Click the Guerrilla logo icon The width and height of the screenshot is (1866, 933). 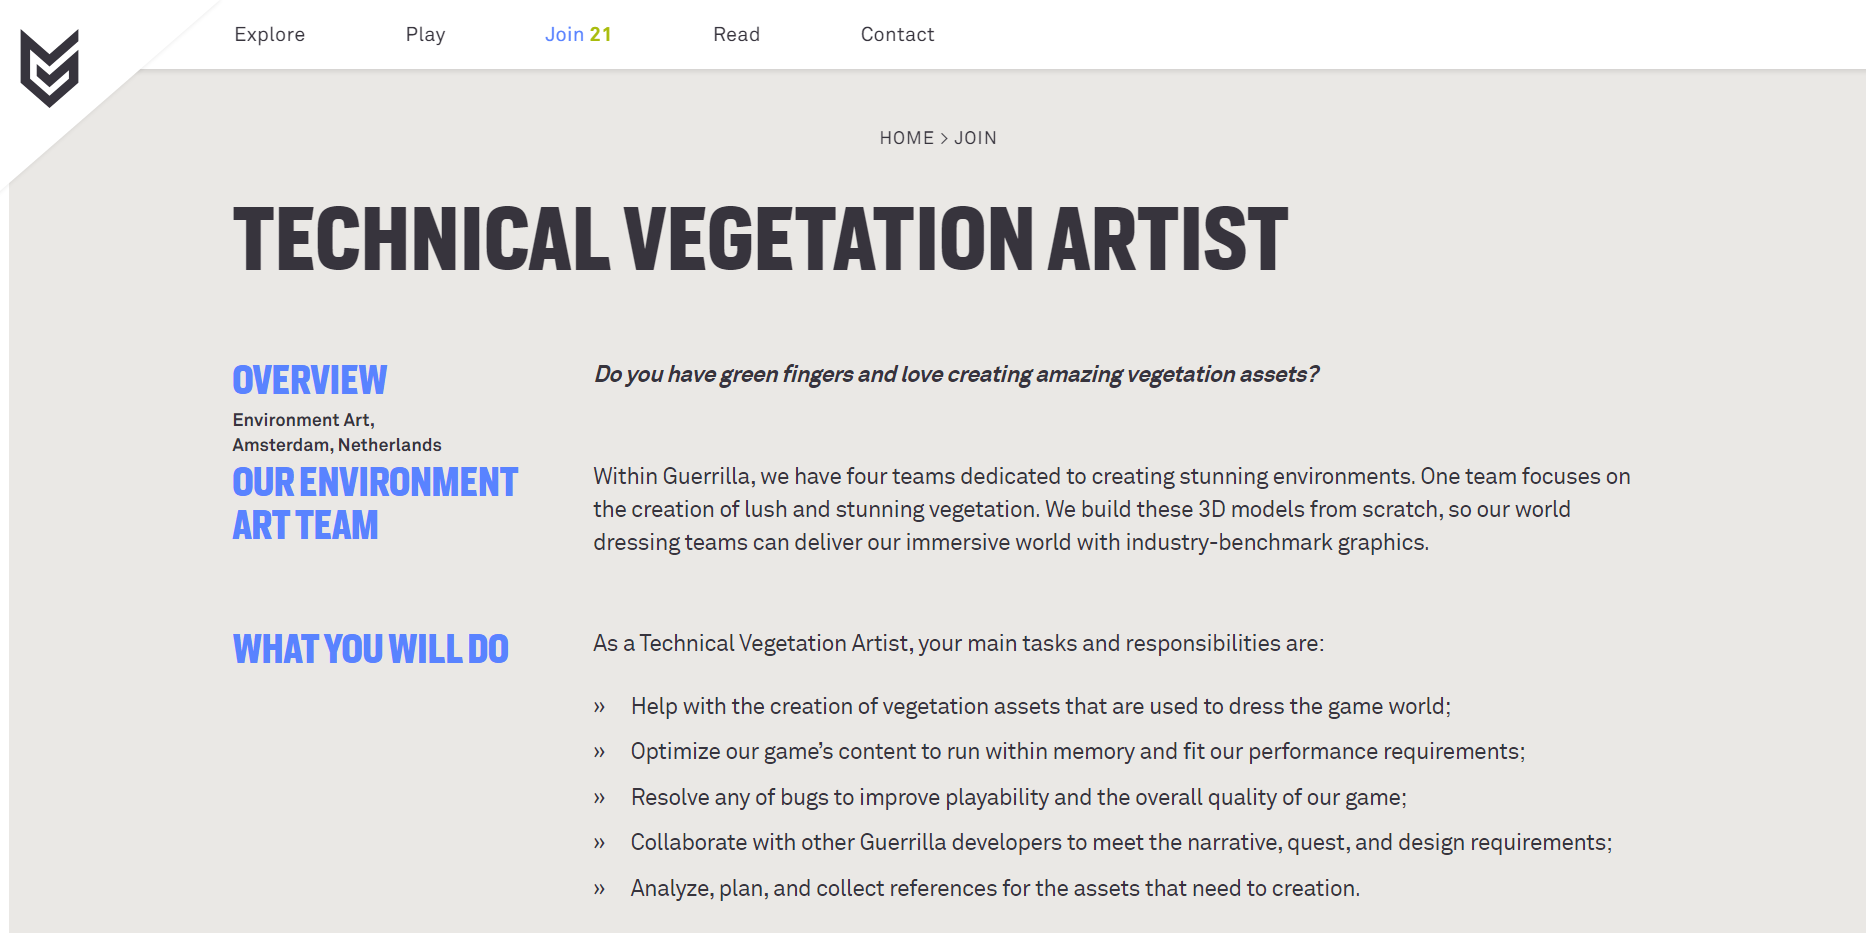coord(49,68)
